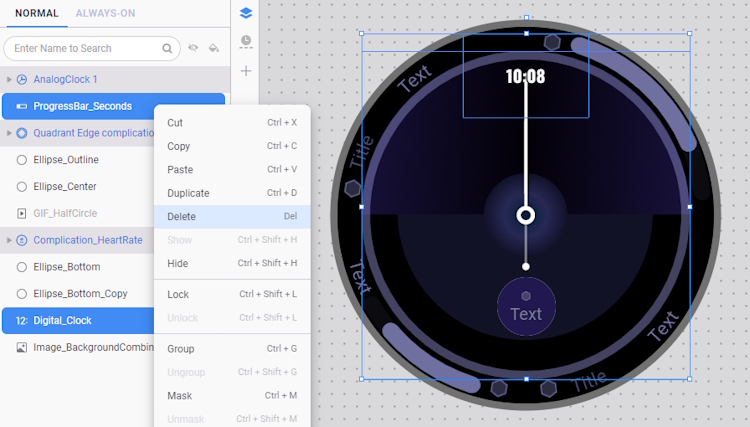Choose Delete from the context menu

[x=182, y=216]
